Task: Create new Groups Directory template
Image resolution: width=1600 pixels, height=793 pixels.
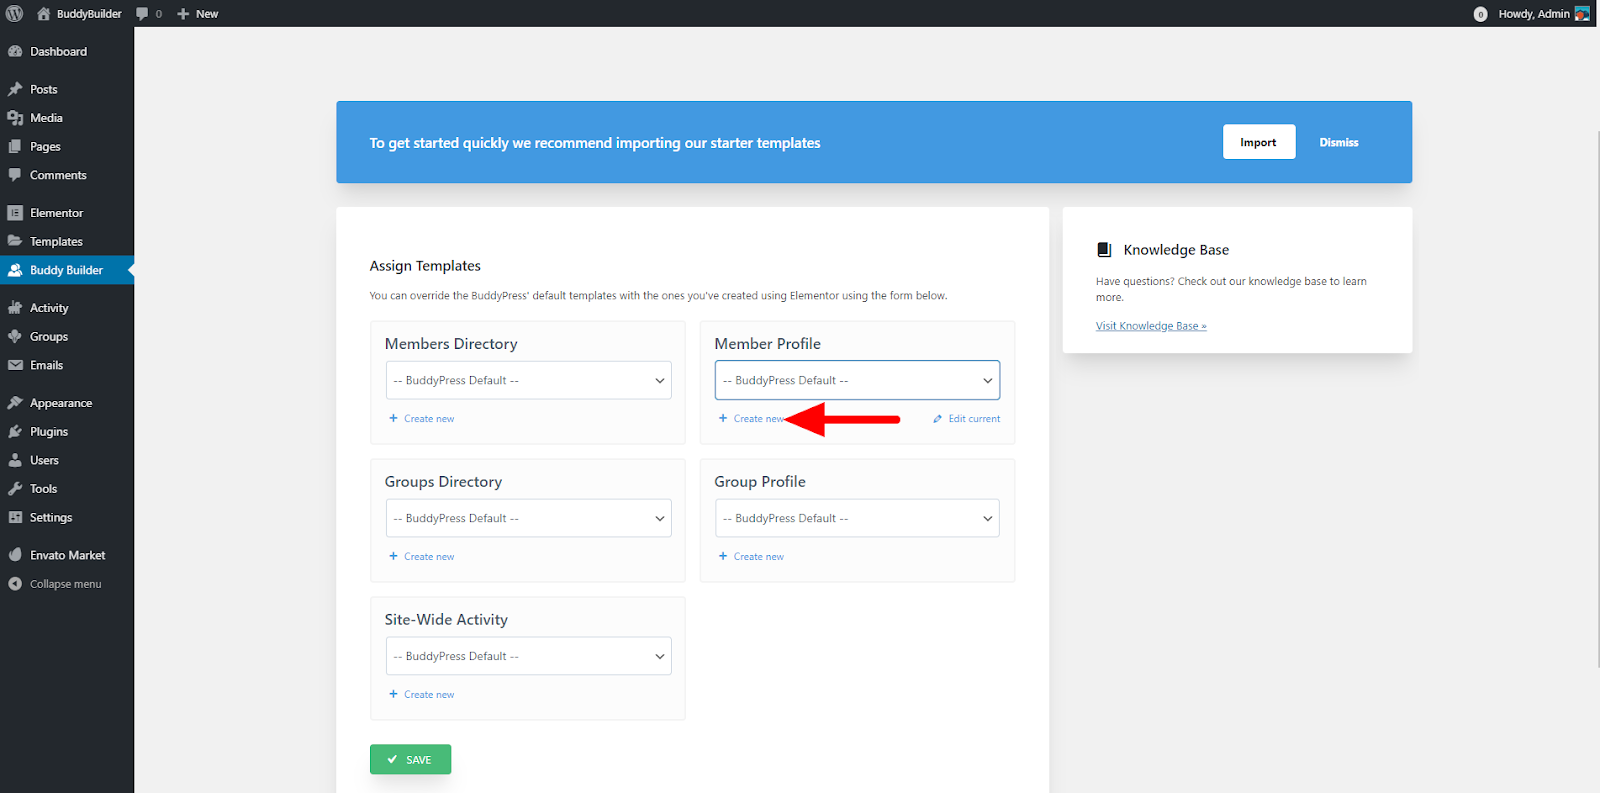Action: (x=422, y=557)
